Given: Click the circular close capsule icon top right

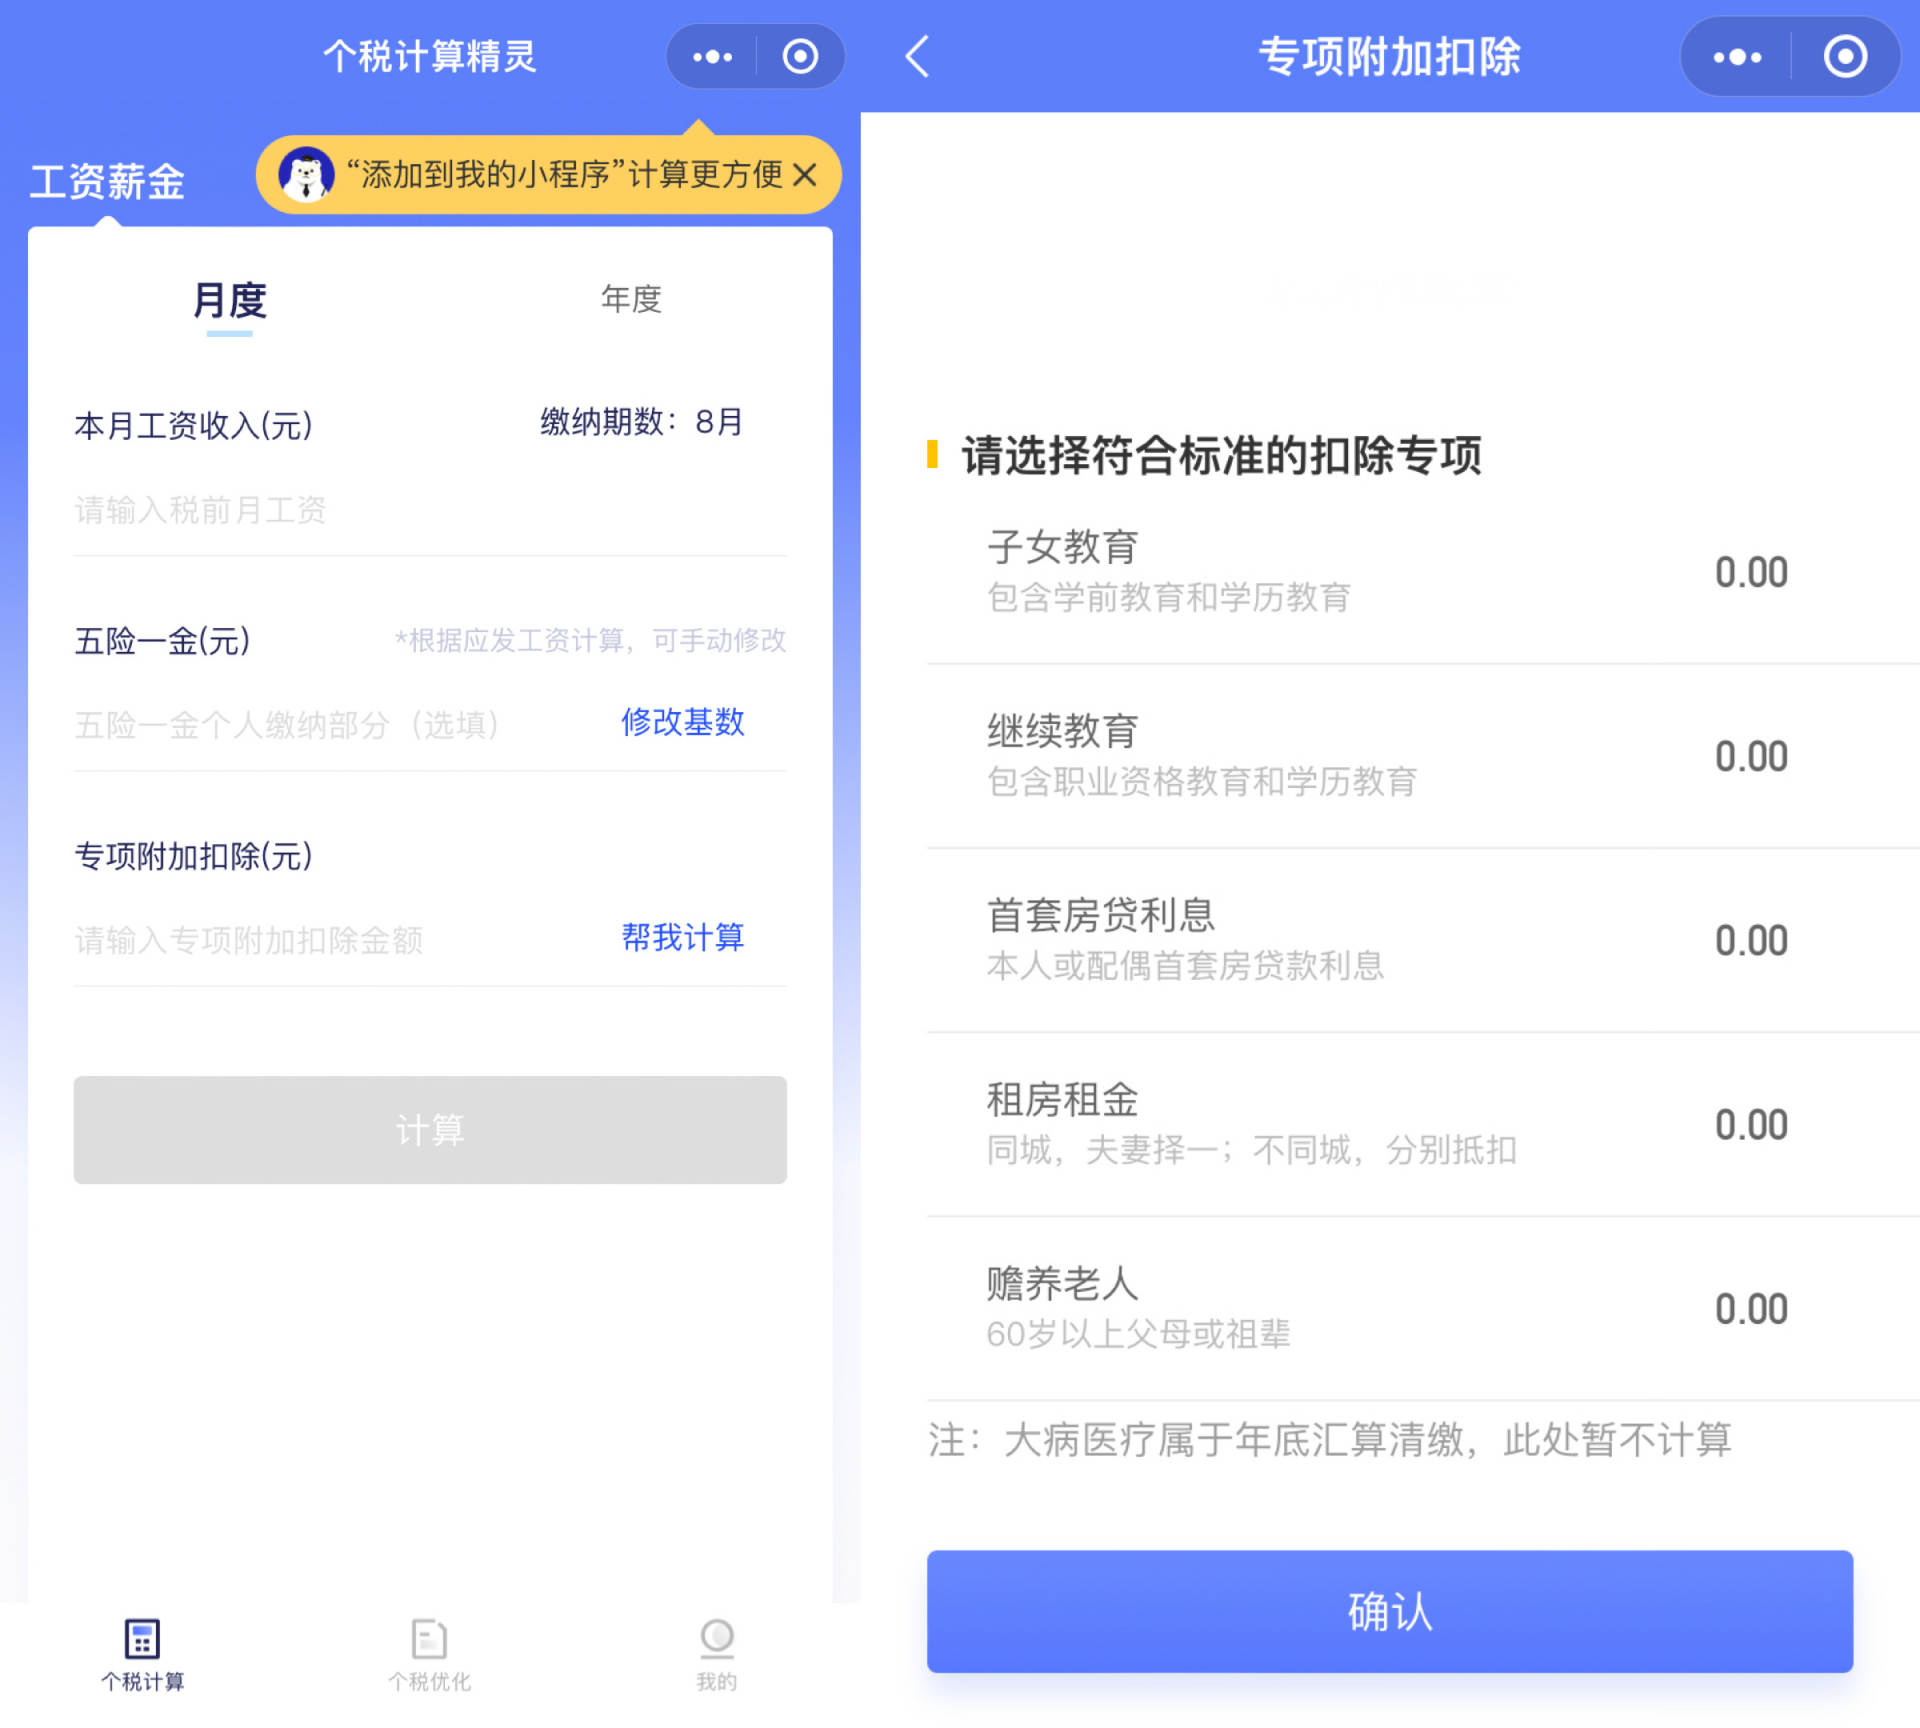Looking at the screenshot, I should point(800,56).
